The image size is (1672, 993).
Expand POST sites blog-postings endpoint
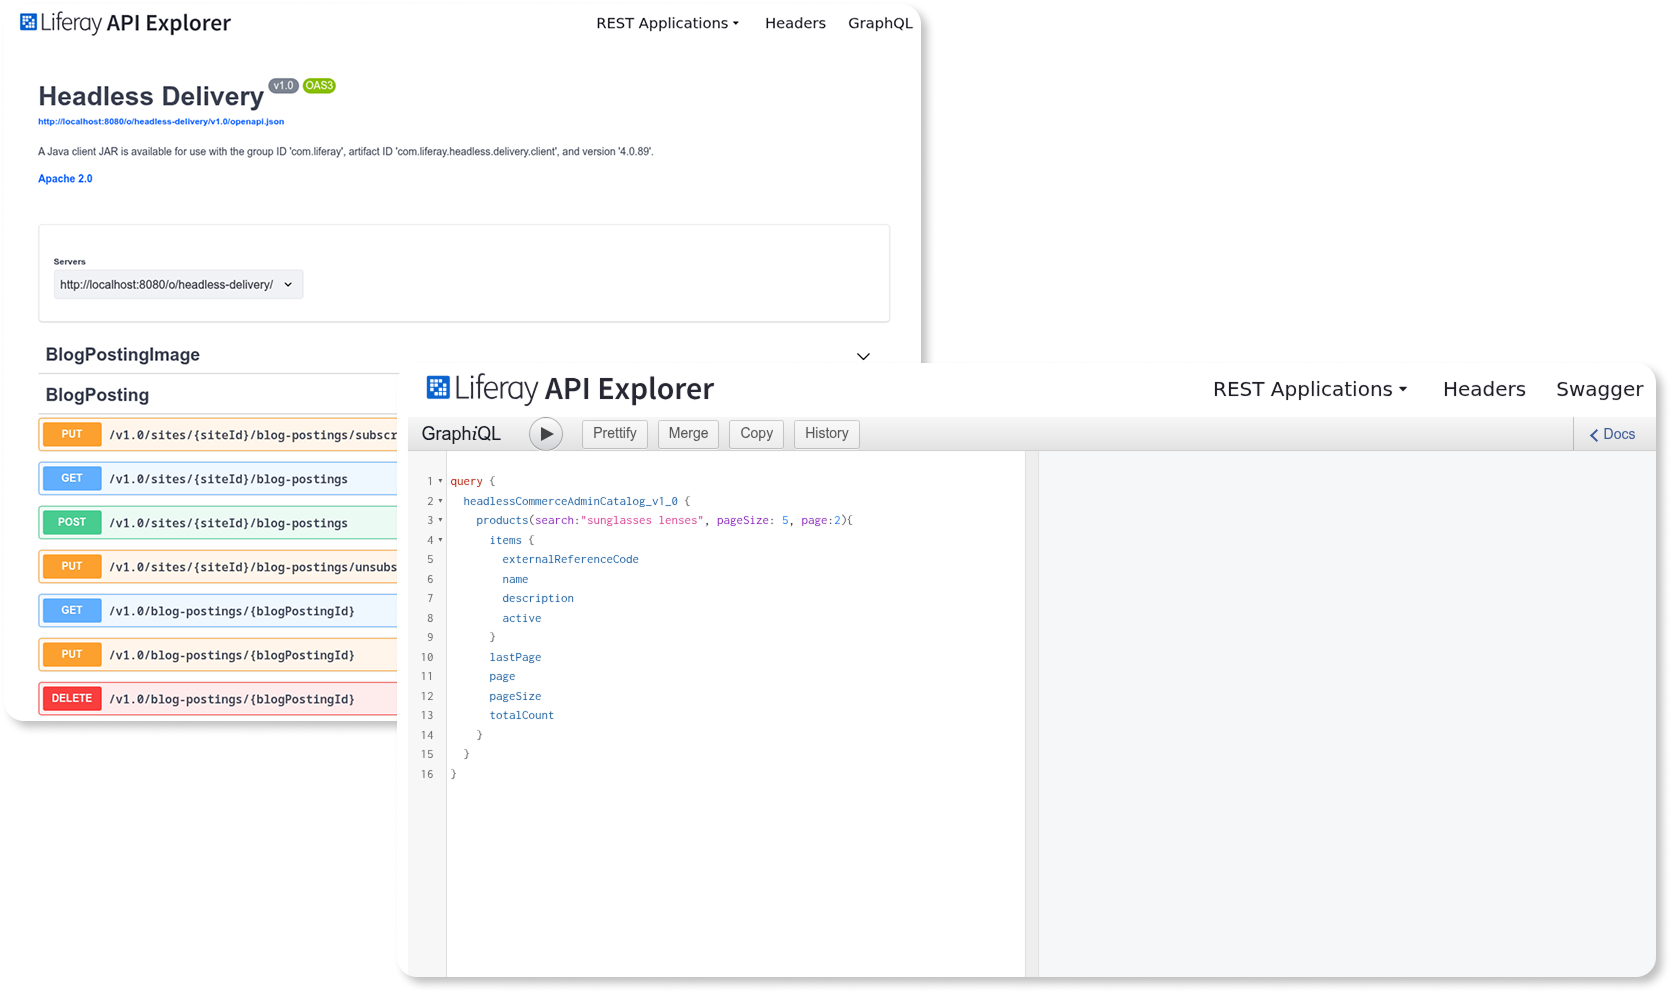point(218,523)
